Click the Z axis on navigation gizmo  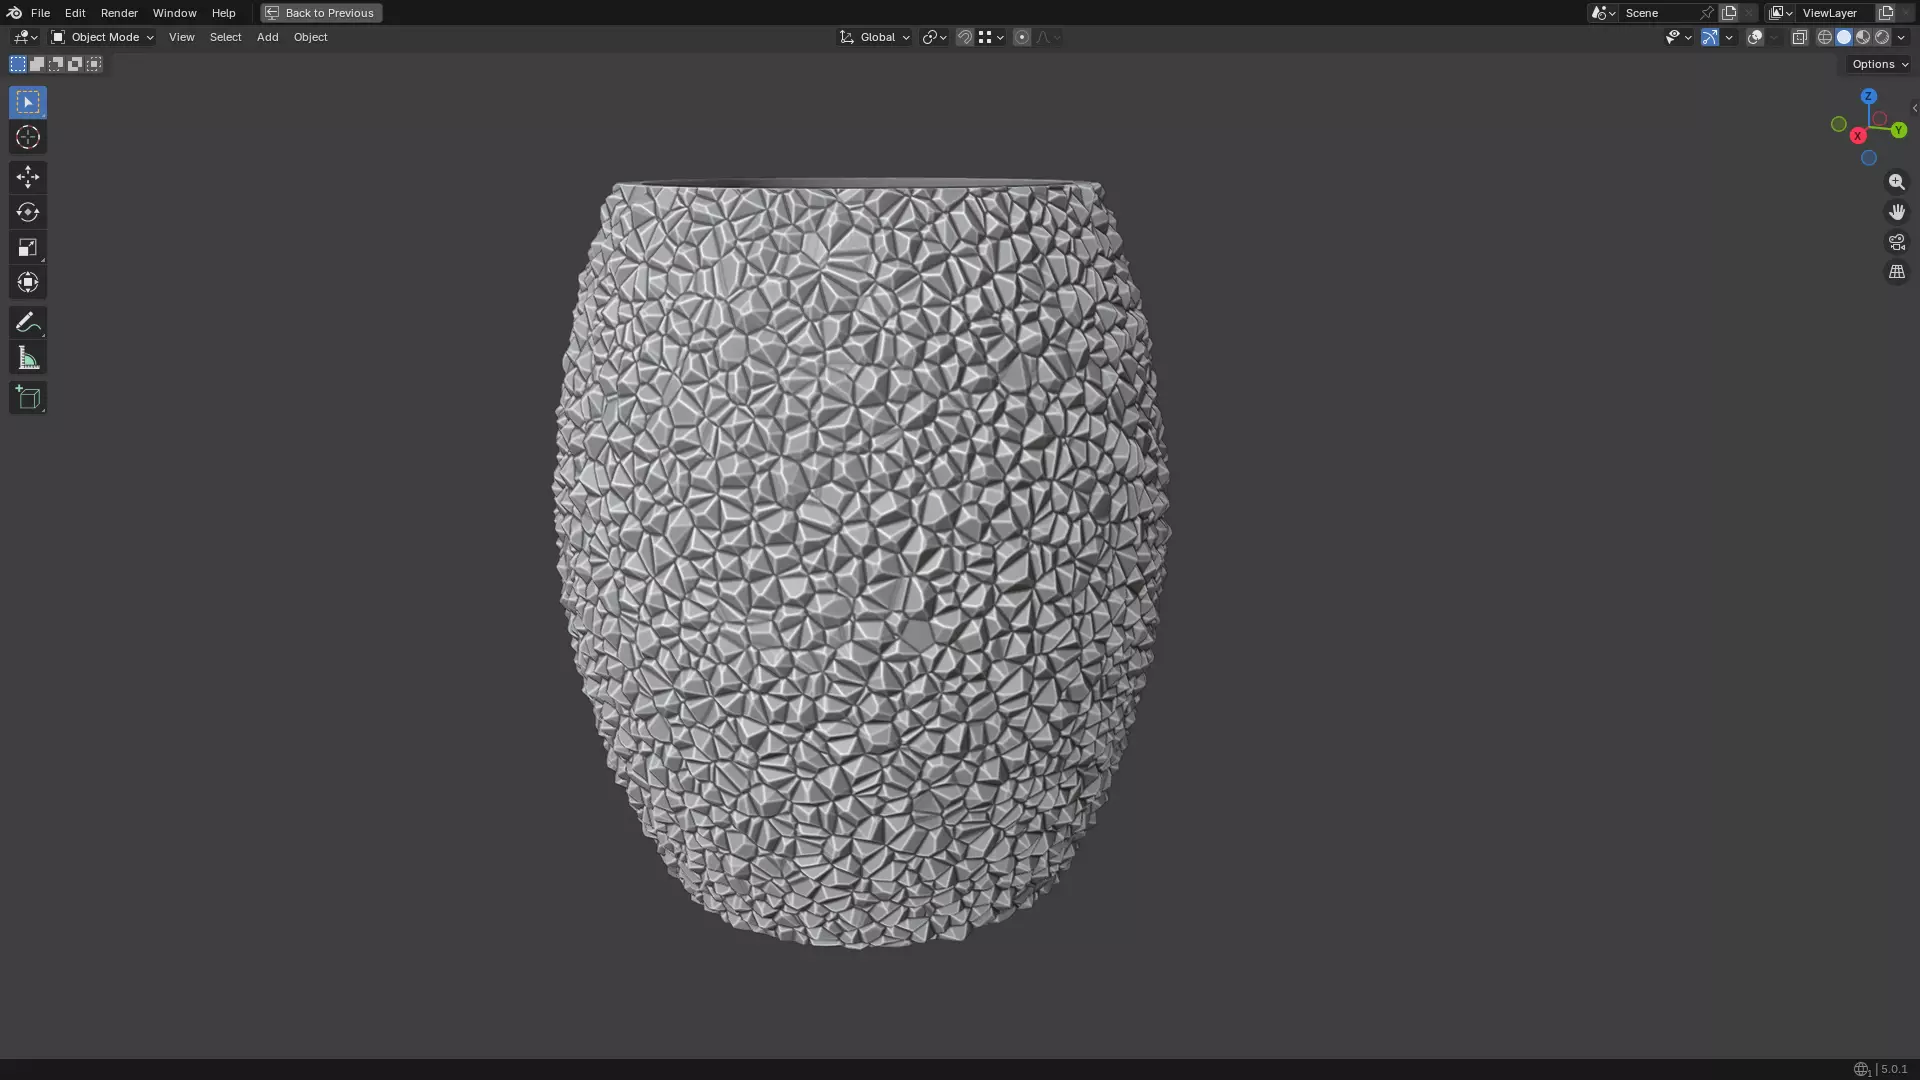point(1868,96)
